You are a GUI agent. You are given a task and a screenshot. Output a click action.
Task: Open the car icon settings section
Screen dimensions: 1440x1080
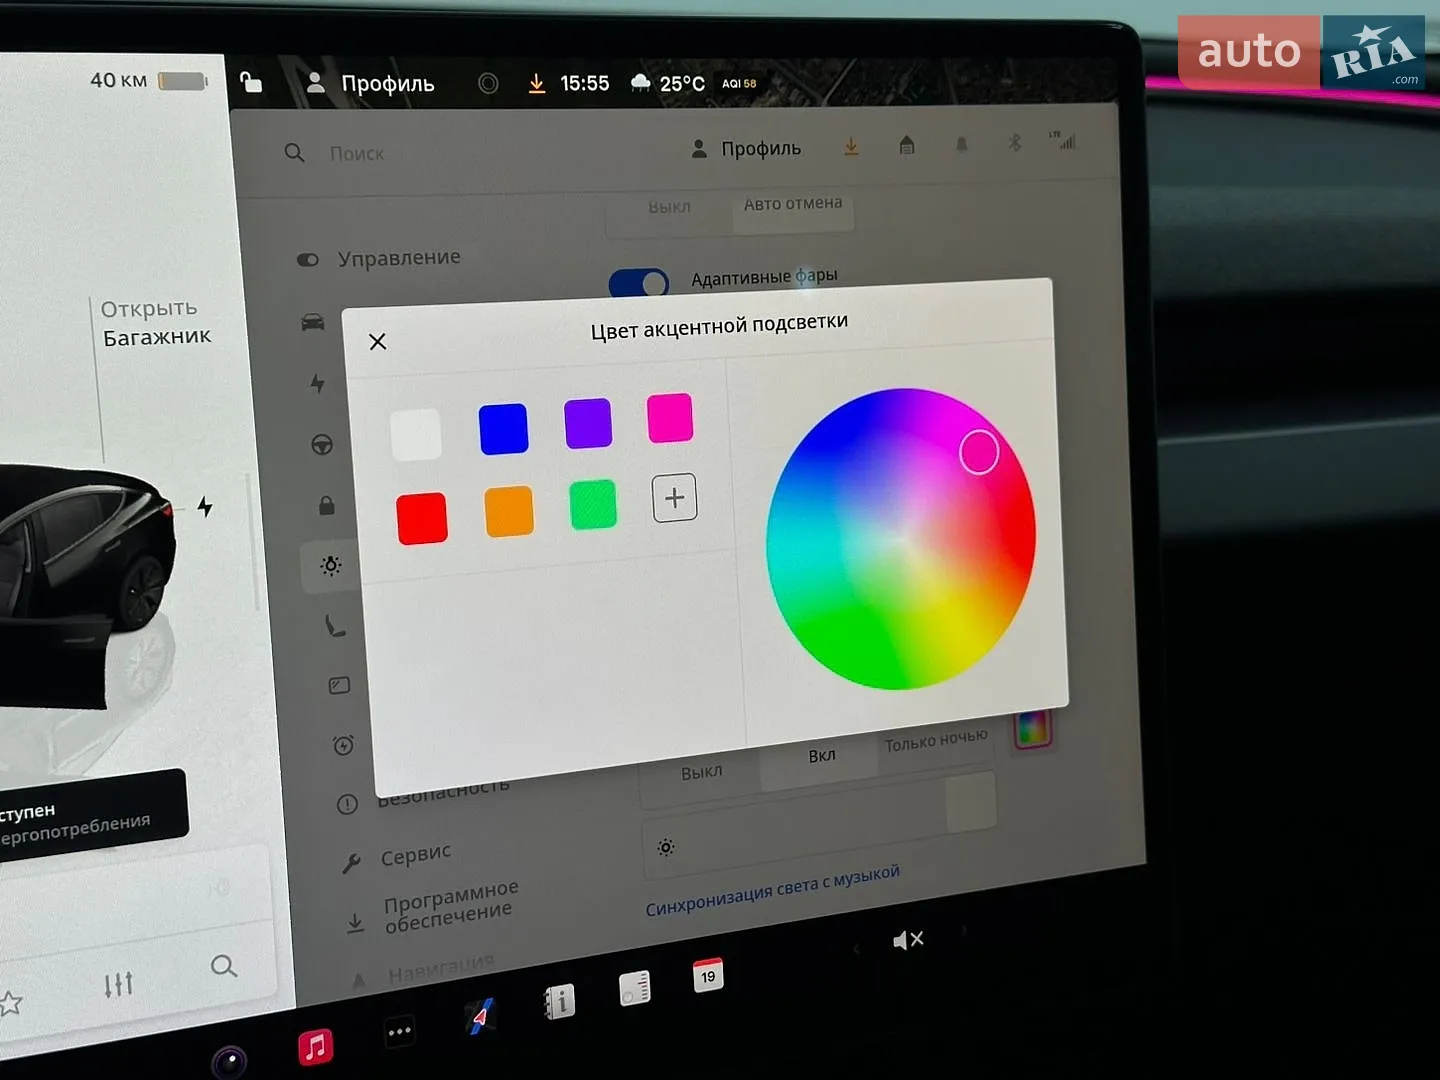tap(312, 322)
